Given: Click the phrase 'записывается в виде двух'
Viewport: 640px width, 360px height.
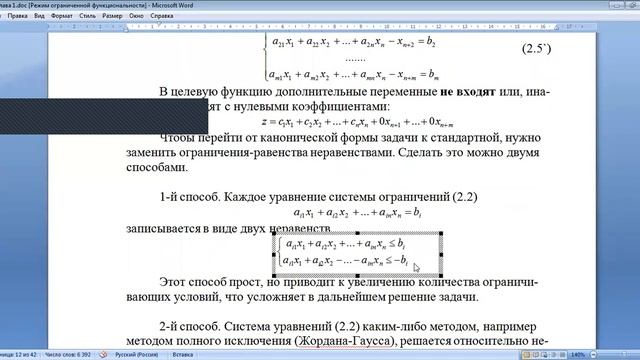Looking at the screenshot, I should (x=196, y=229).
